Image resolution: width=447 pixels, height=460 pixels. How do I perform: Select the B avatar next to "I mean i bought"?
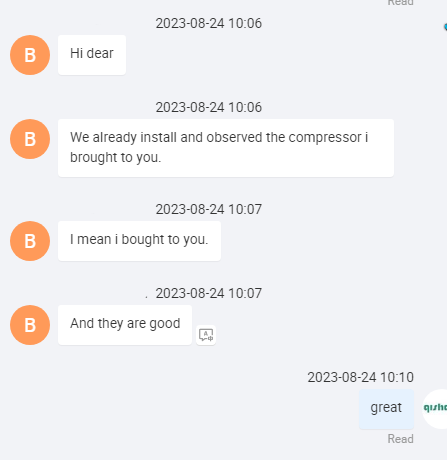tap(30, 241)
